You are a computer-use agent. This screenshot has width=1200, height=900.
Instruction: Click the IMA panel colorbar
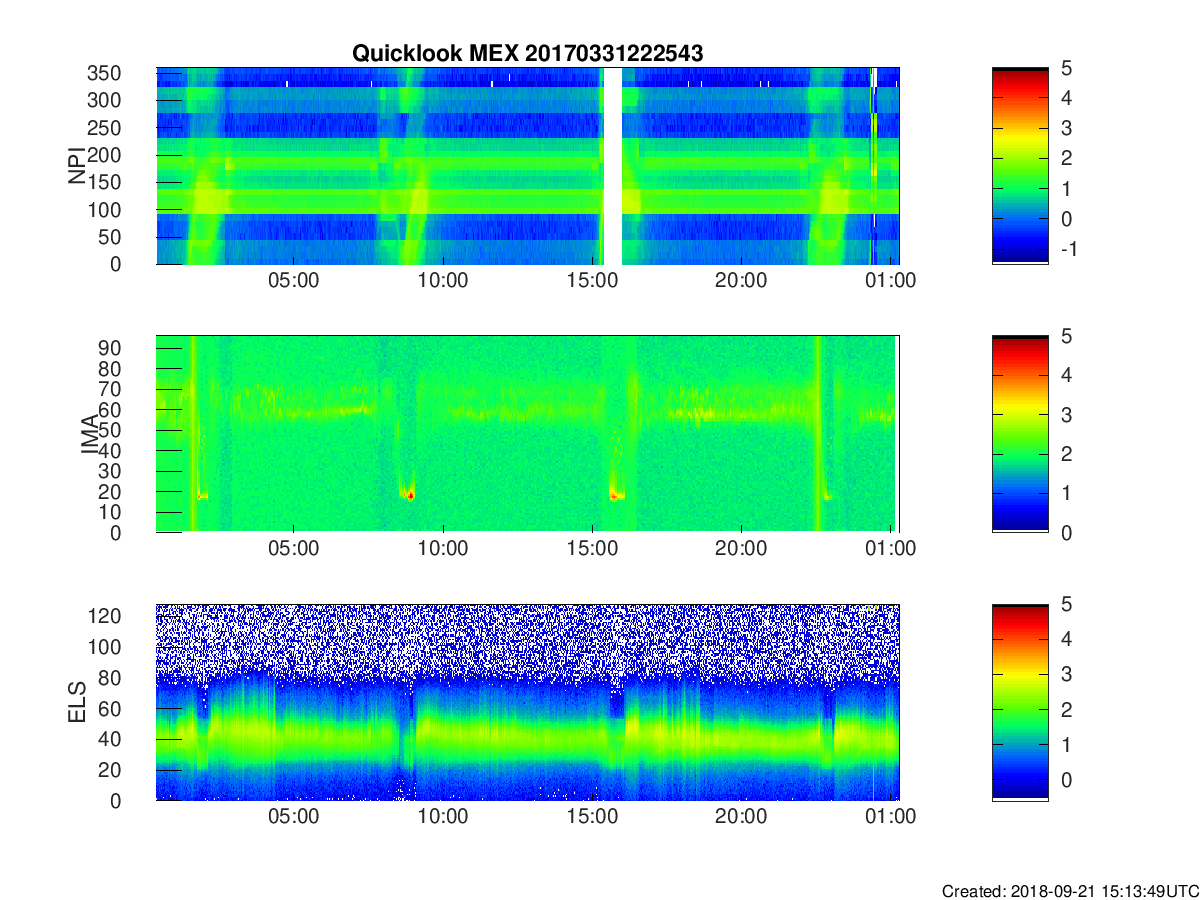[1020, 434]
